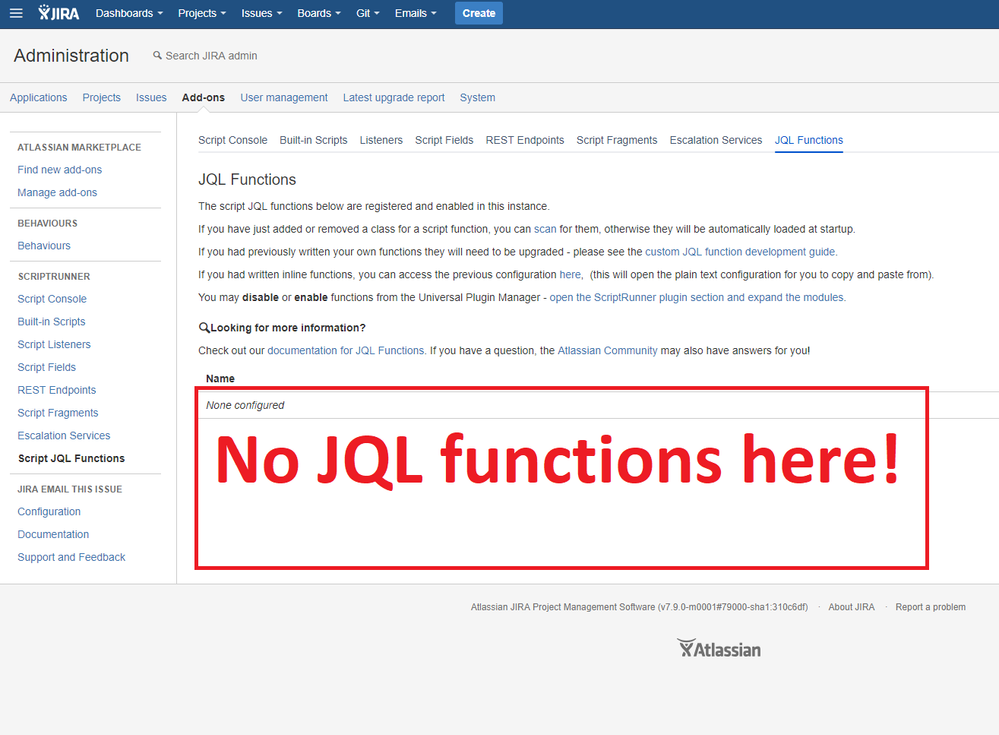Select Script JQL Functions in sidebar

[x=71, y=459]
